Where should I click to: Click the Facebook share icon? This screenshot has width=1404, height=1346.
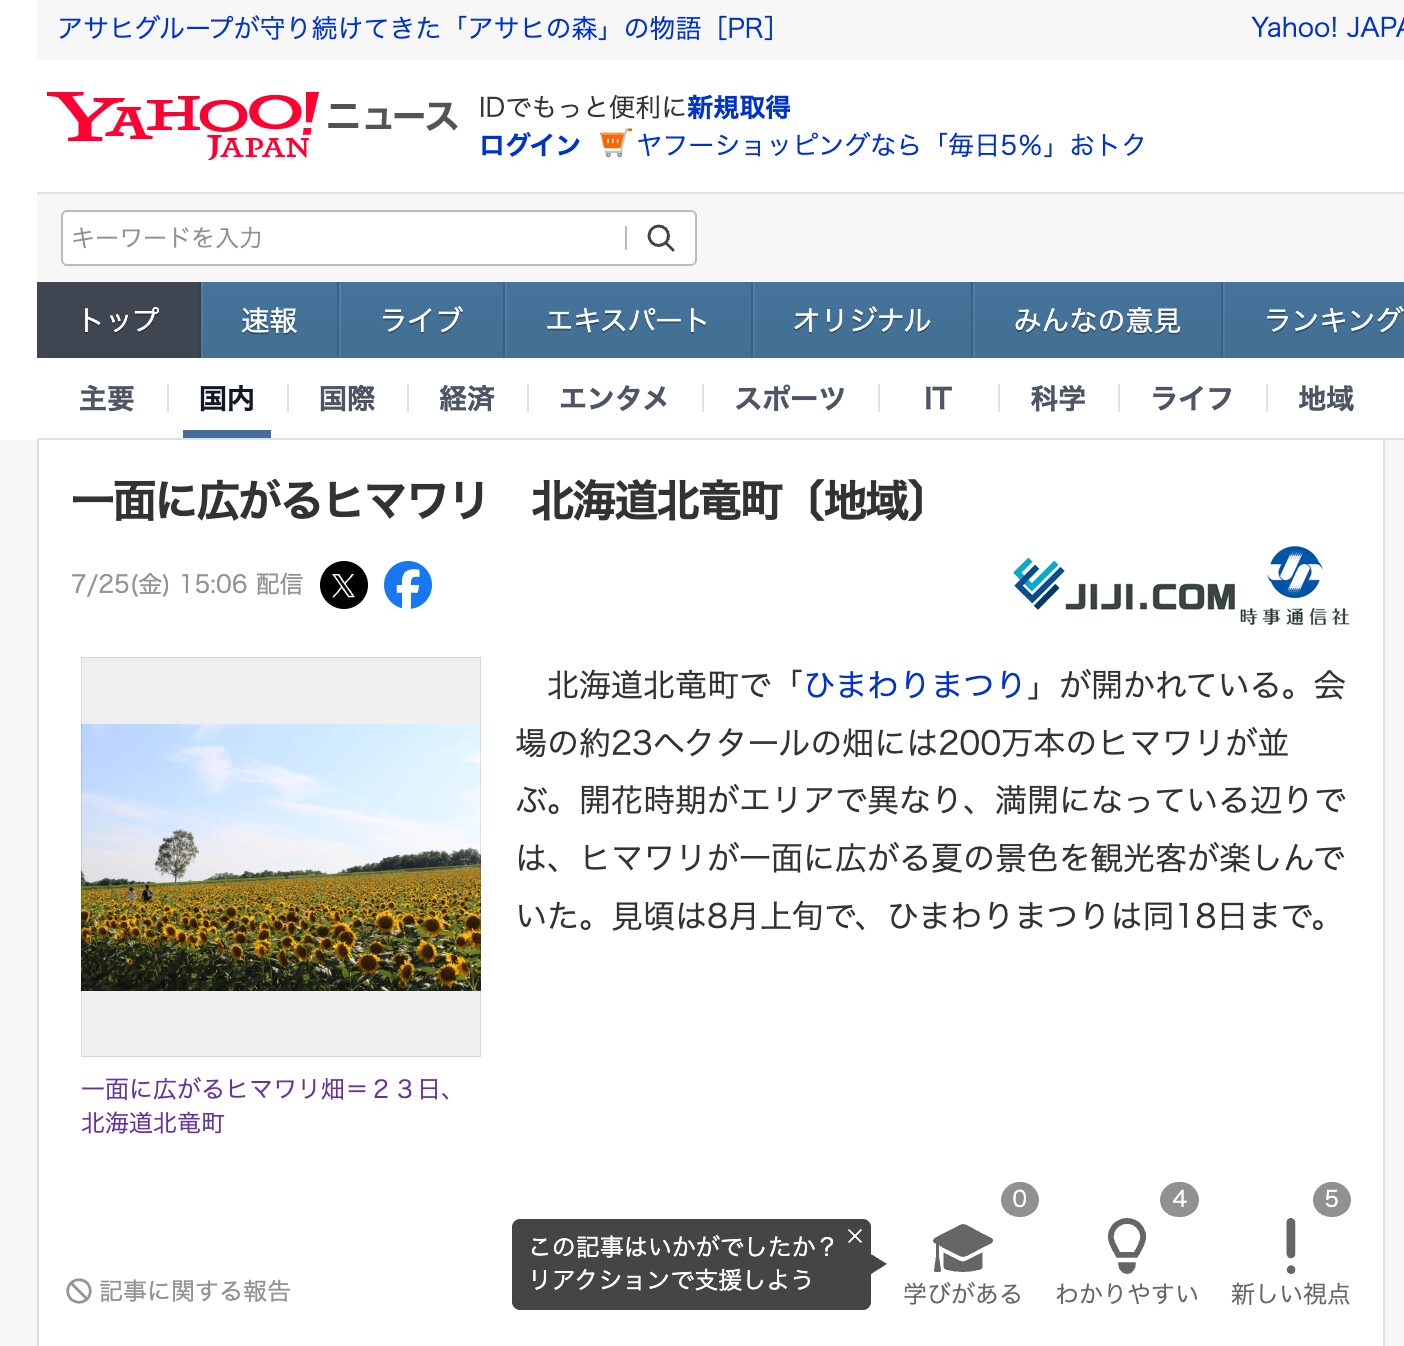408,585
